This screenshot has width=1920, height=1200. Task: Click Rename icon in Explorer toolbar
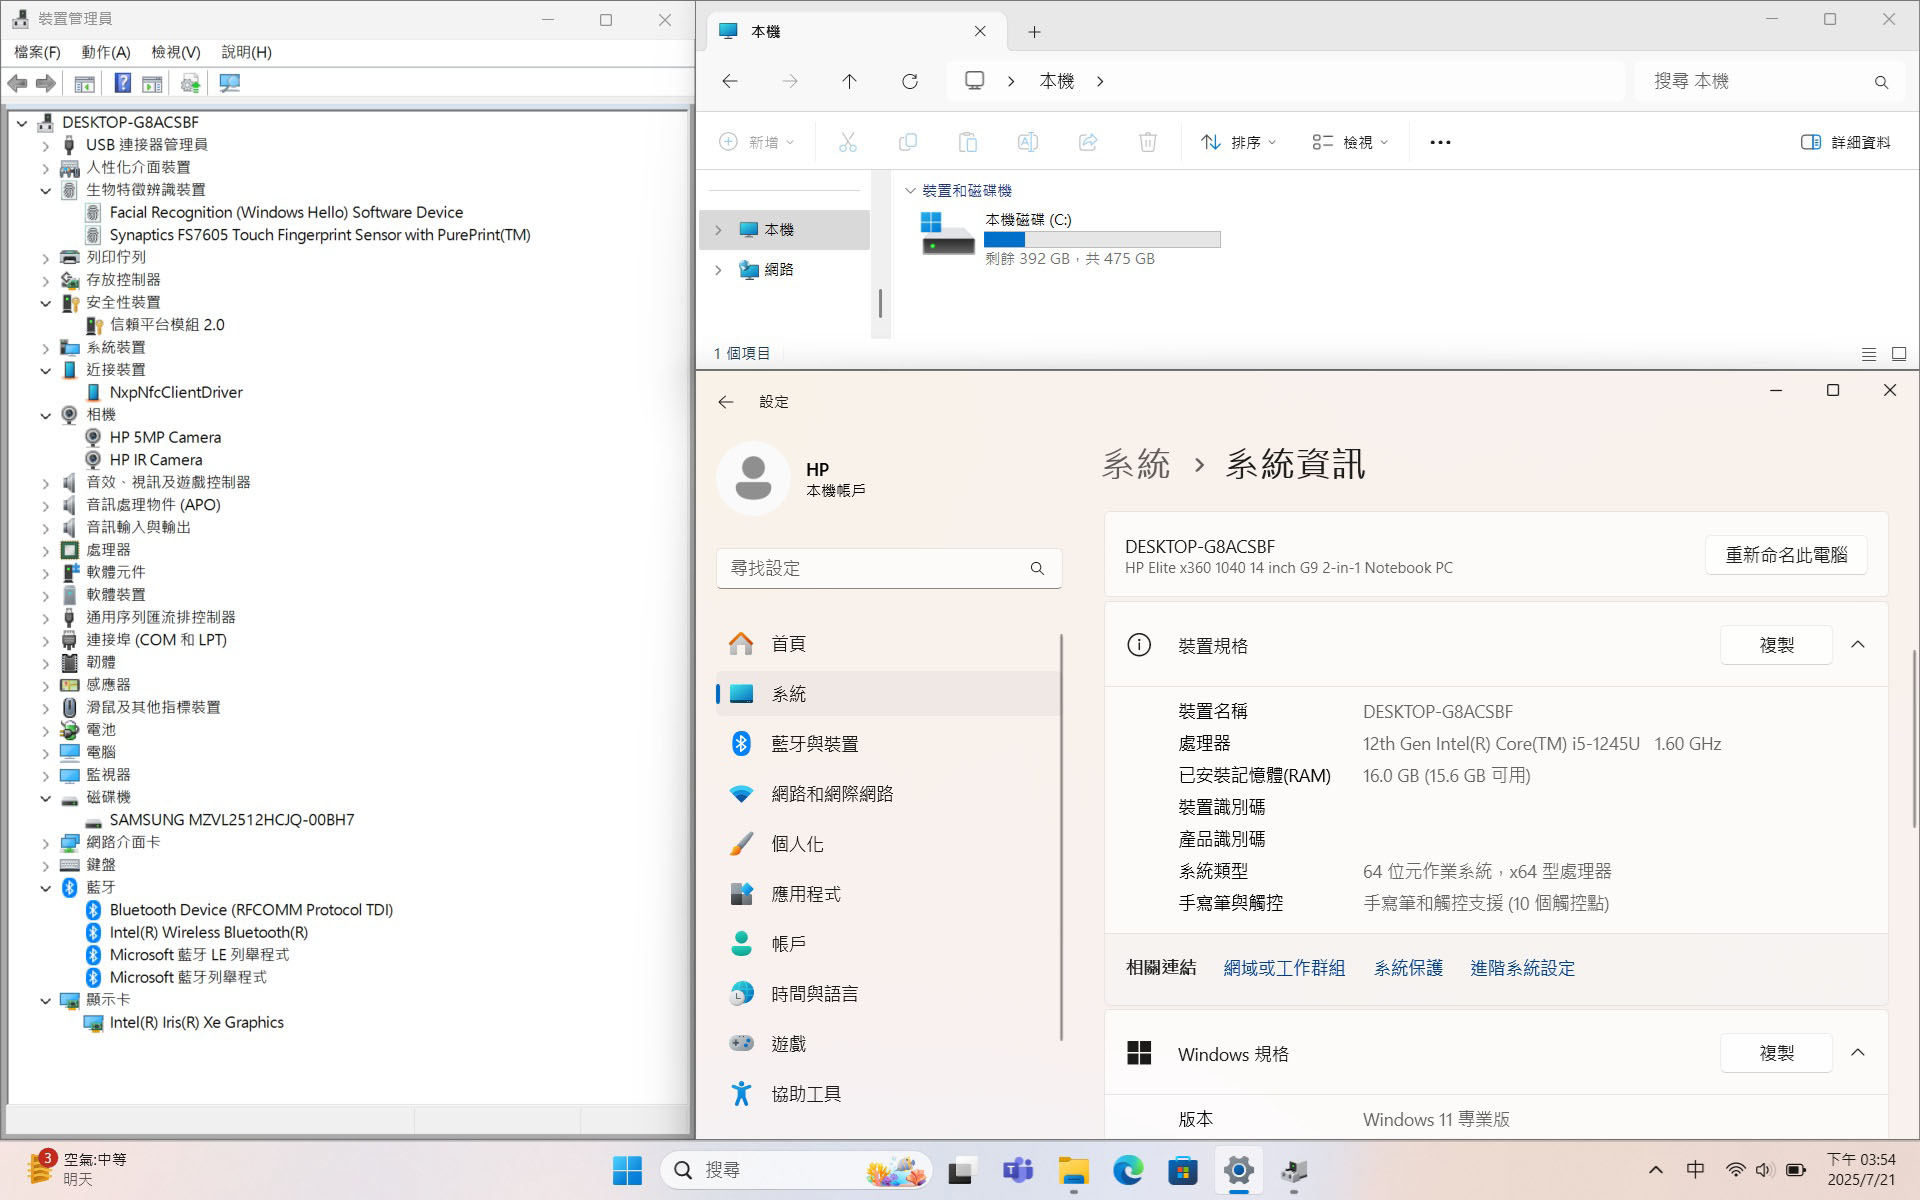click(1028, 142)
